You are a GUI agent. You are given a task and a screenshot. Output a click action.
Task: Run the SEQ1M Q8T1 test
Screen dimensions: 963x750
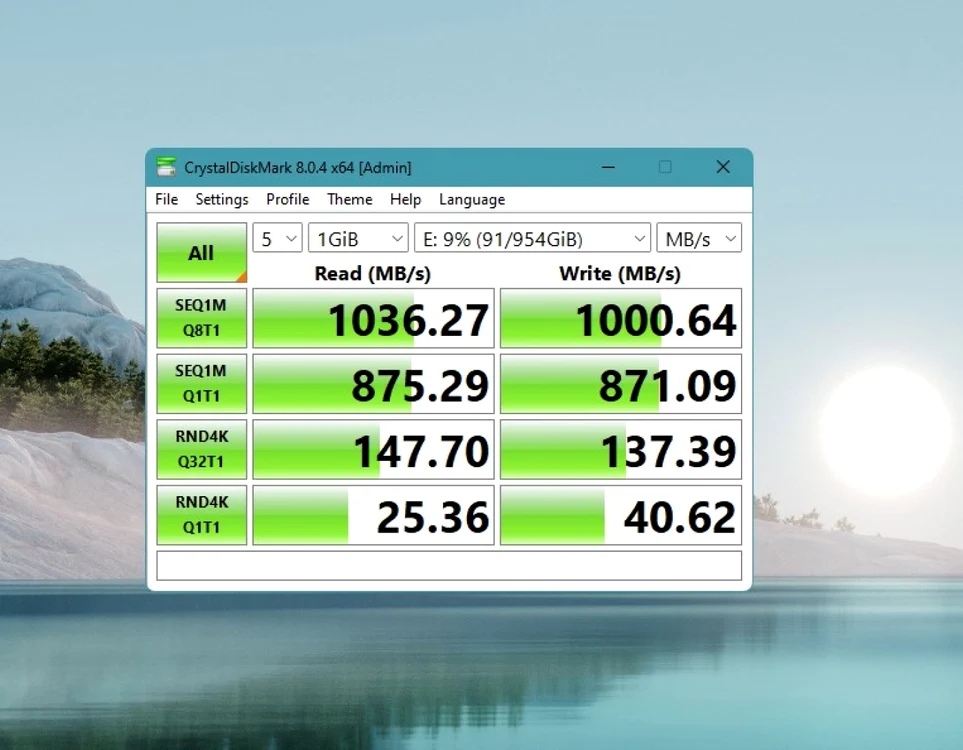[201, 318]
